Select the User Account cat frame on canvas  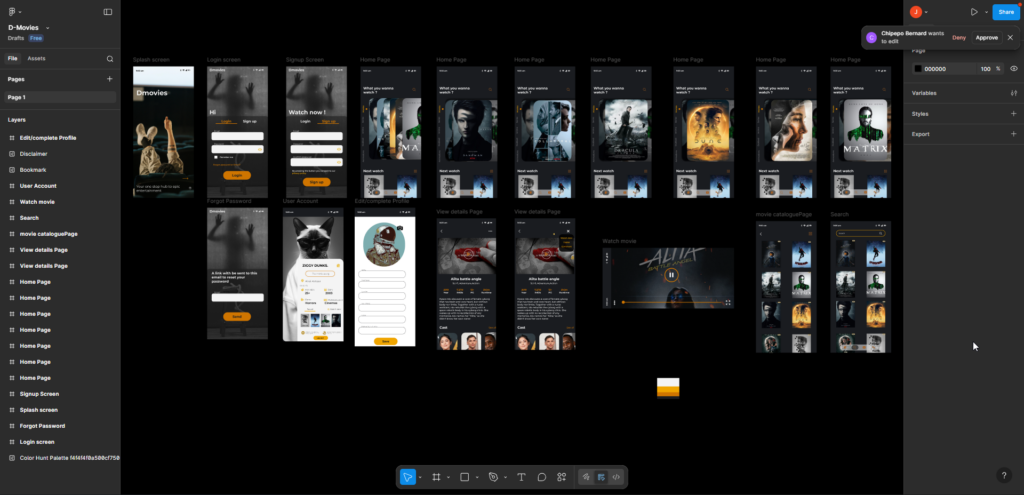point(313,274)
